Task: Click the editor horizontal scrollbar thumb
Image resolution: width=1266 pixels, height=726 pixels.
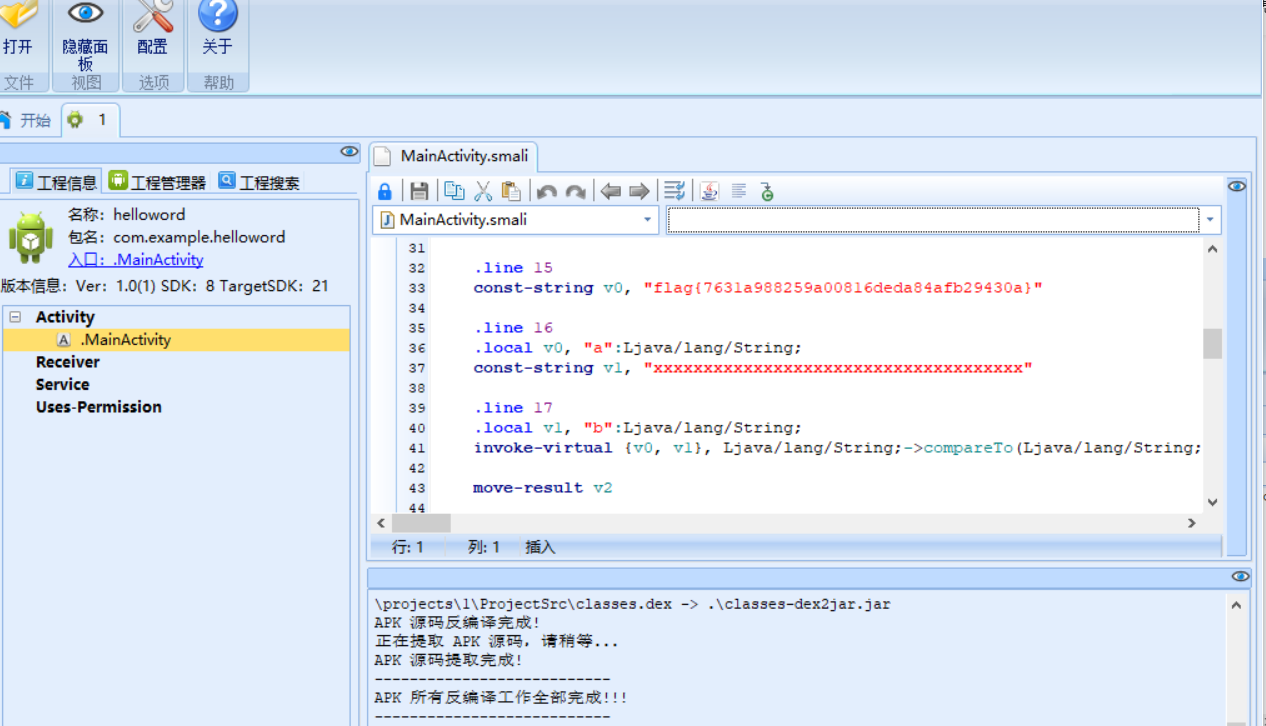Action: [421, 523]
